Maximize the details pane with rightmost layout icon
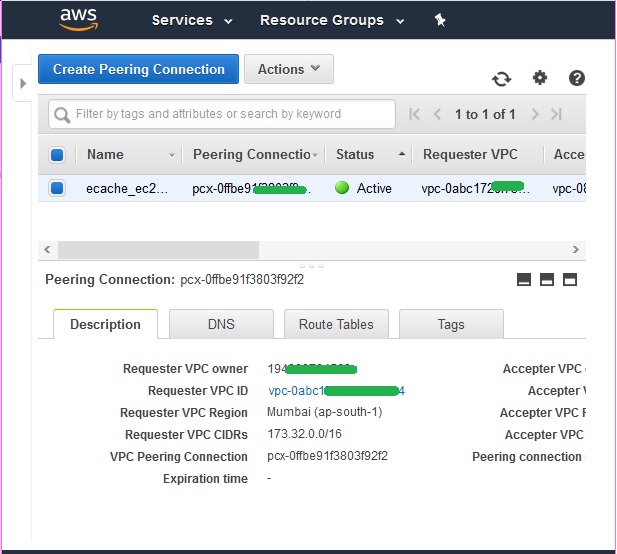The width and height of the screenshot is (617, 554). [x=570, y=280]
